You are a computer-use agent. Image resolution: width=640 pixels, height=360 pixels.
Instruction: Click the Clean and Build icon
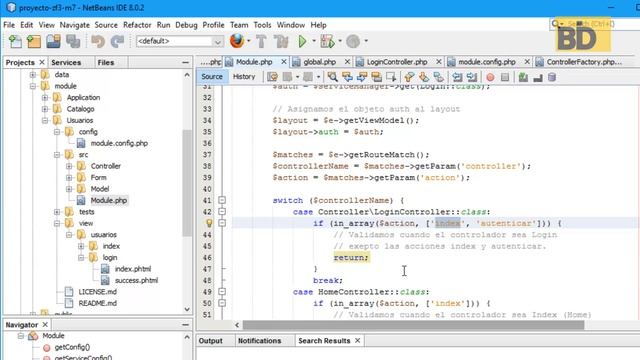[x=281, y=41]
